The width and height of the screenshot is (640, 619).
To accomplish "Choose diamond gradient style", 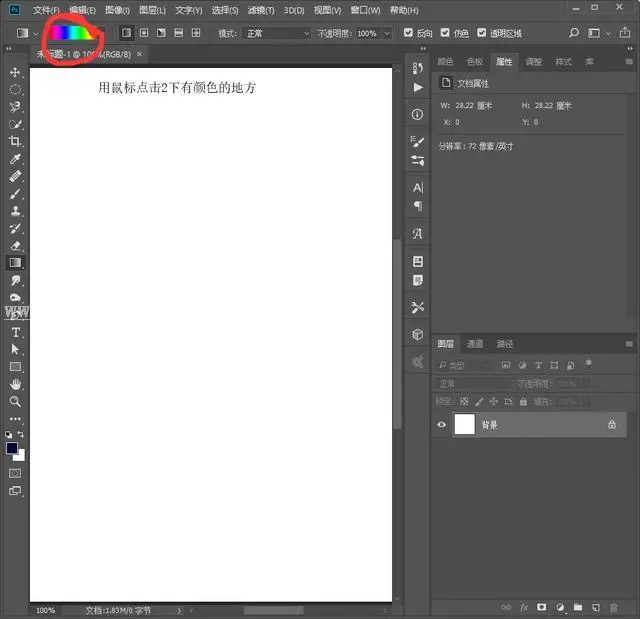I will 196,33.
